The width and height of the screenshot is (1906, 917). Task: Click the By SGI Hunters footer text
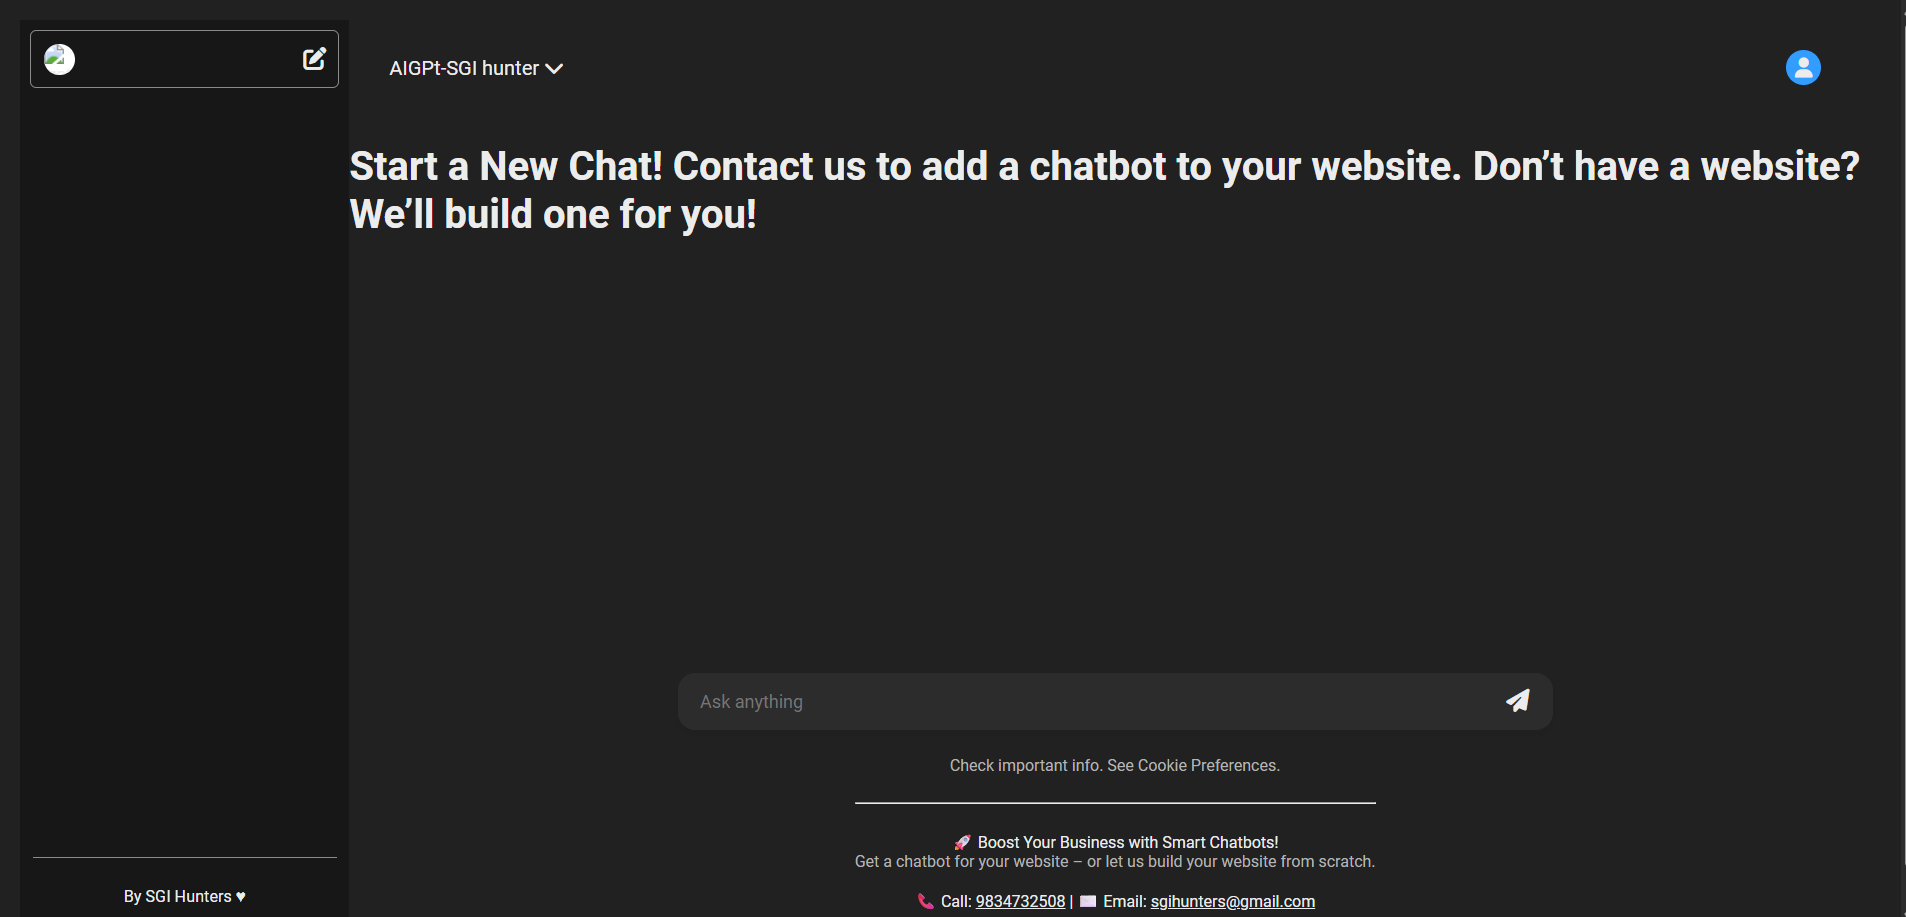[x=177, y=897]
